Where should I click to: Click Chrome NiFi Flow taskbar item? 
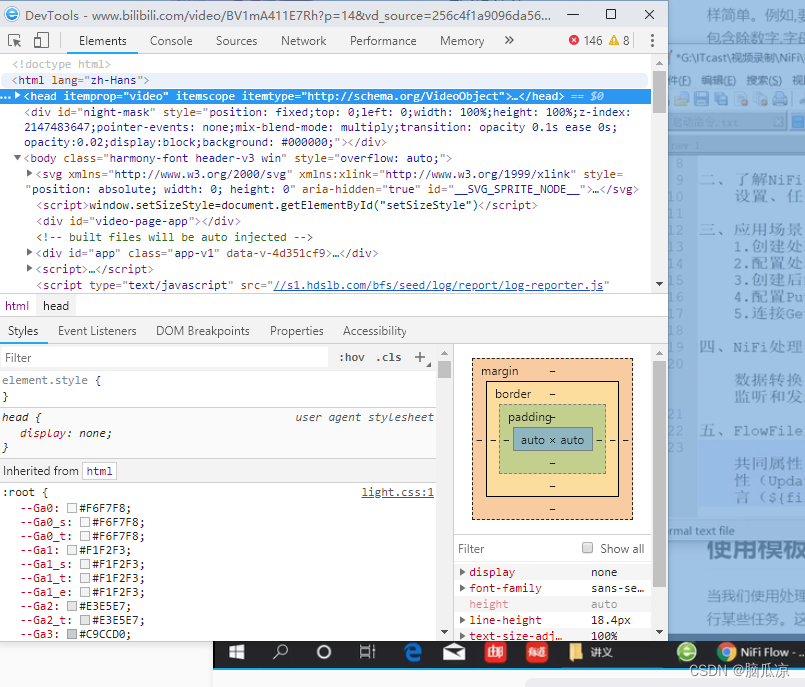tap(759, 652)
